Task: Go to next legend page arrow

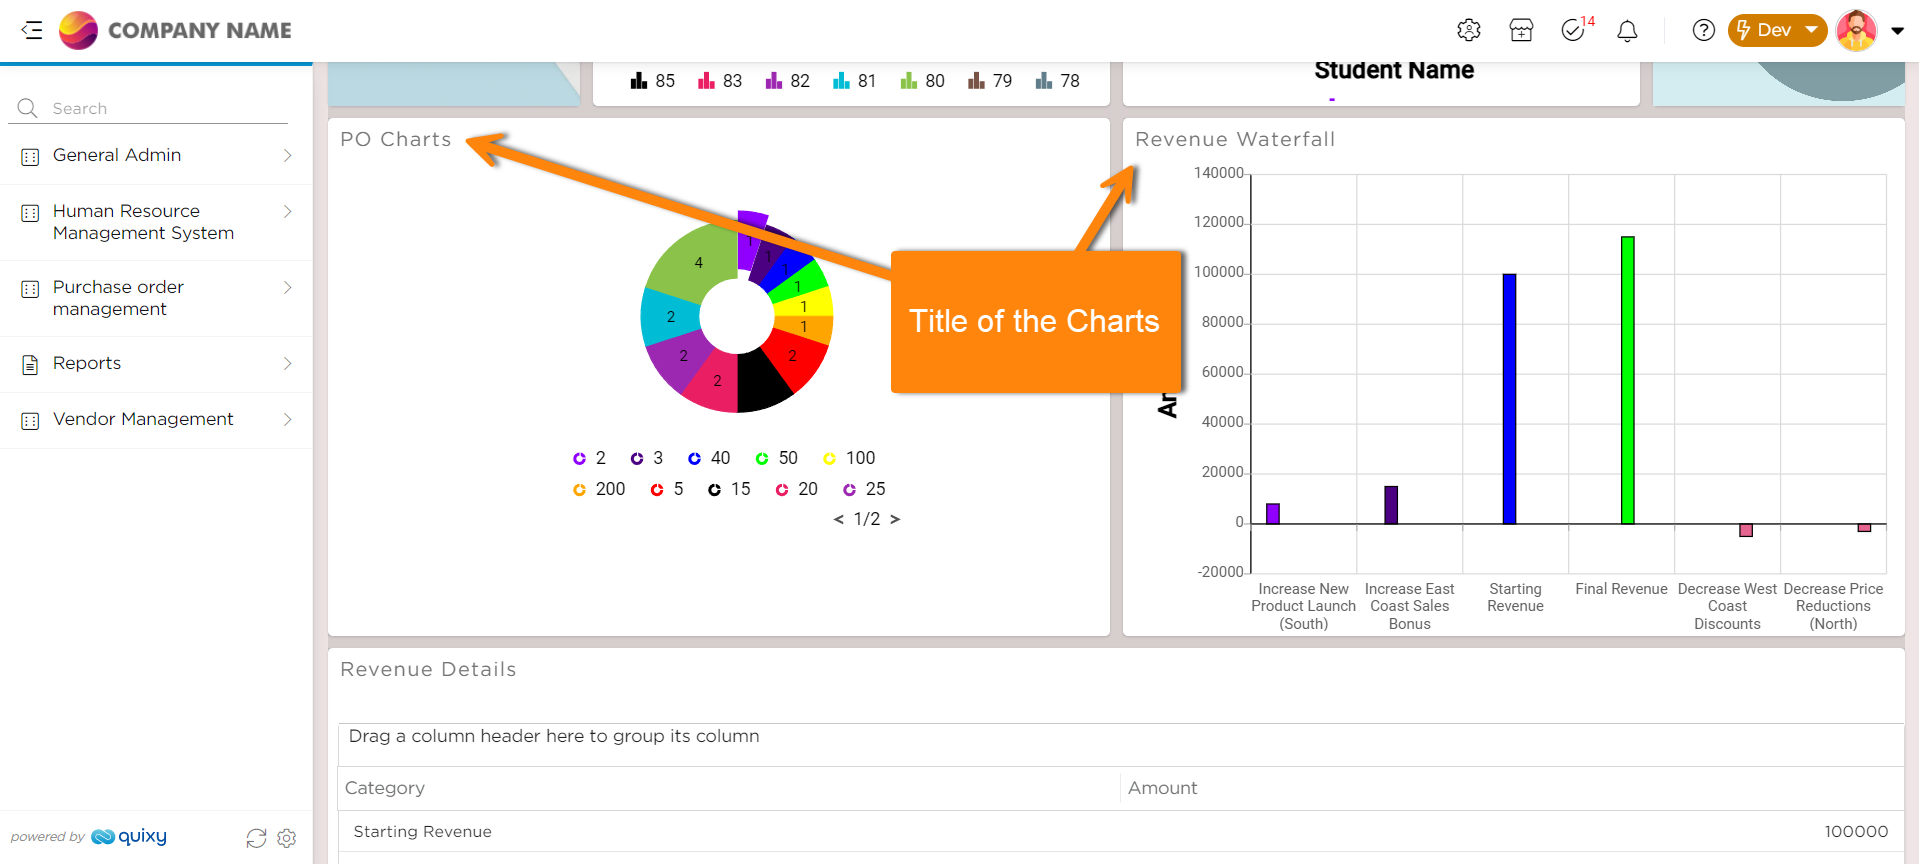Action: click(x=895, y=519)
